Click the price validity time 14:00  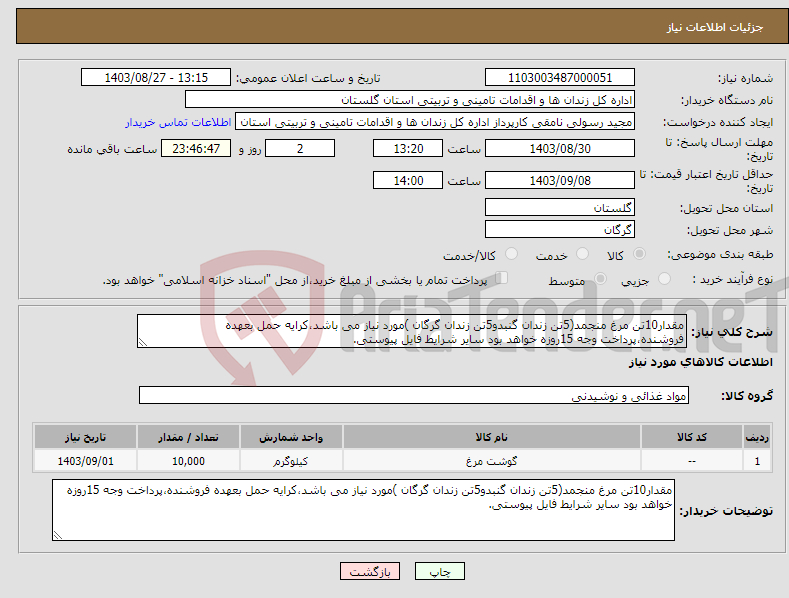click(408, 180)
